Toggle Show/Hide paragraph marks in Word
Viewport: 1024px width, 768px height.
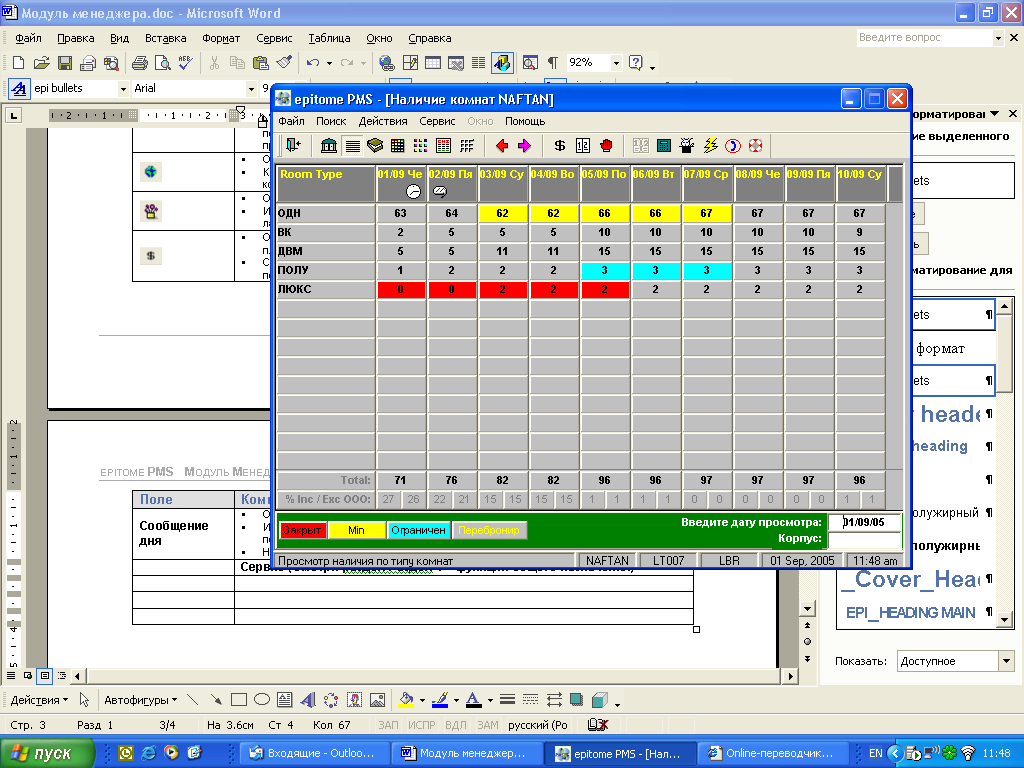[x=552, y=63]
